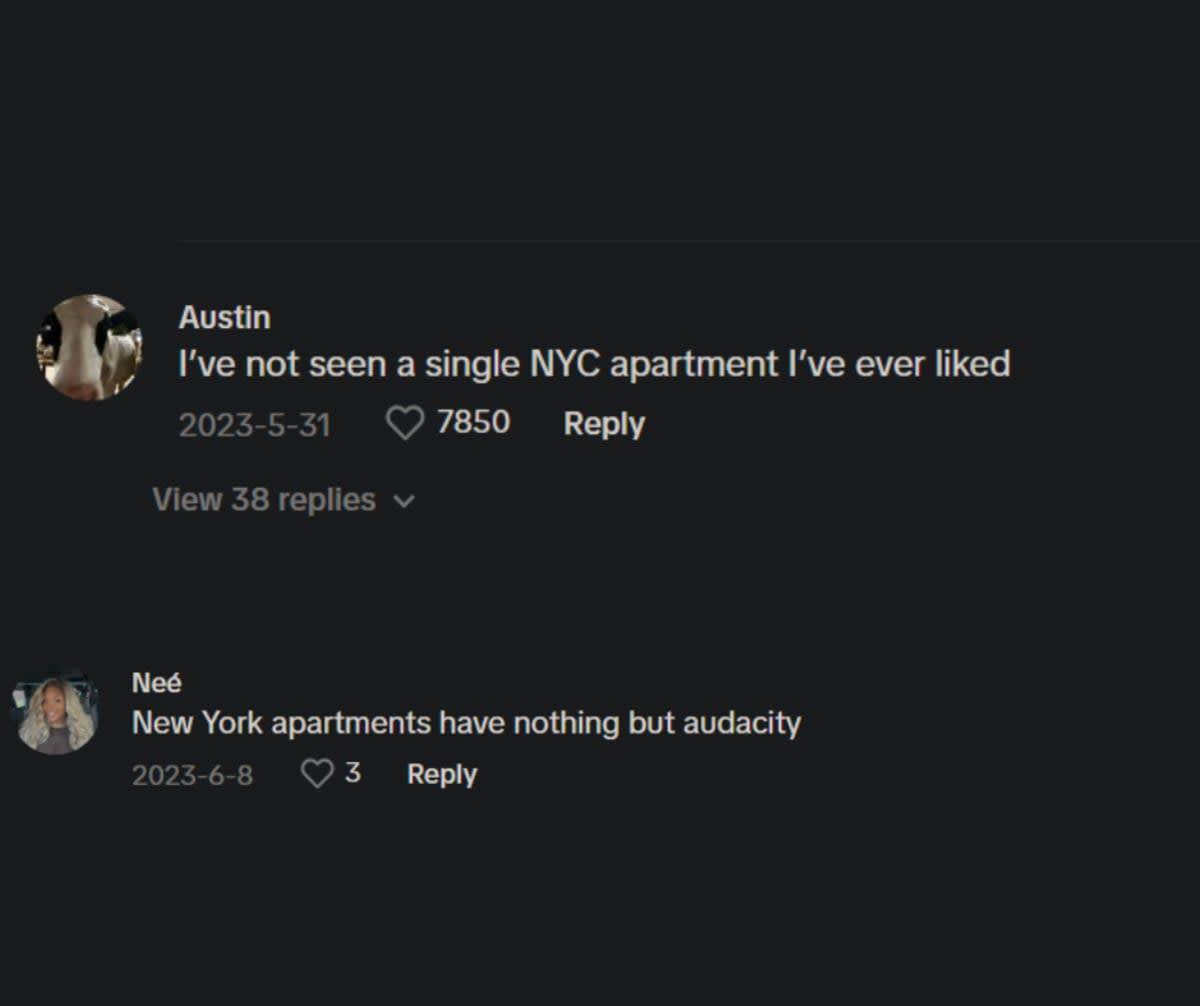The width and height of the screenshot is (1200, 1006).
Task: Reply to Austin's comment
Action: [x=604, y=424]
